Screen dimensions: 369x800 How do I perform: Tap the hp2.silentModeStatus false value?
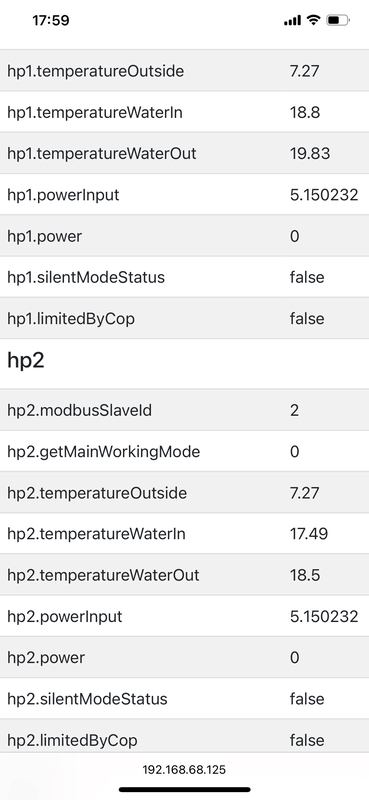[307, 698]
